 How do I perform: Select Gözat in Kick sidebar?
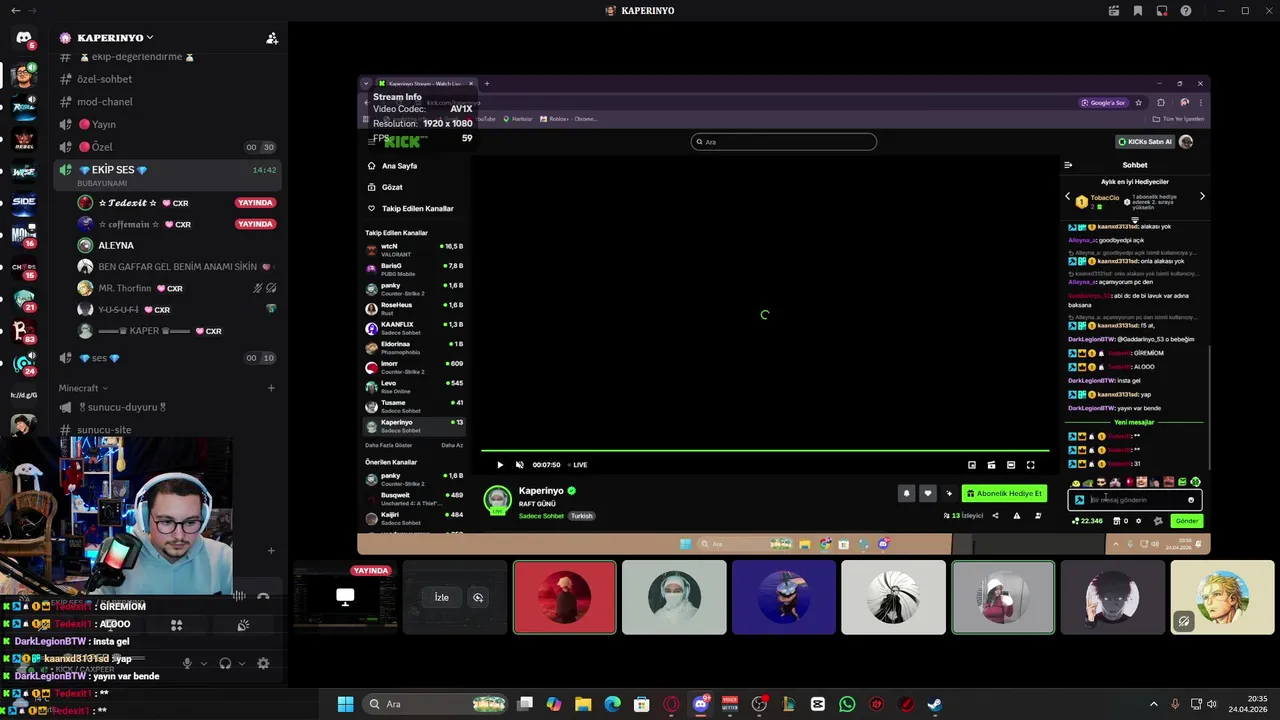[392, 187]
